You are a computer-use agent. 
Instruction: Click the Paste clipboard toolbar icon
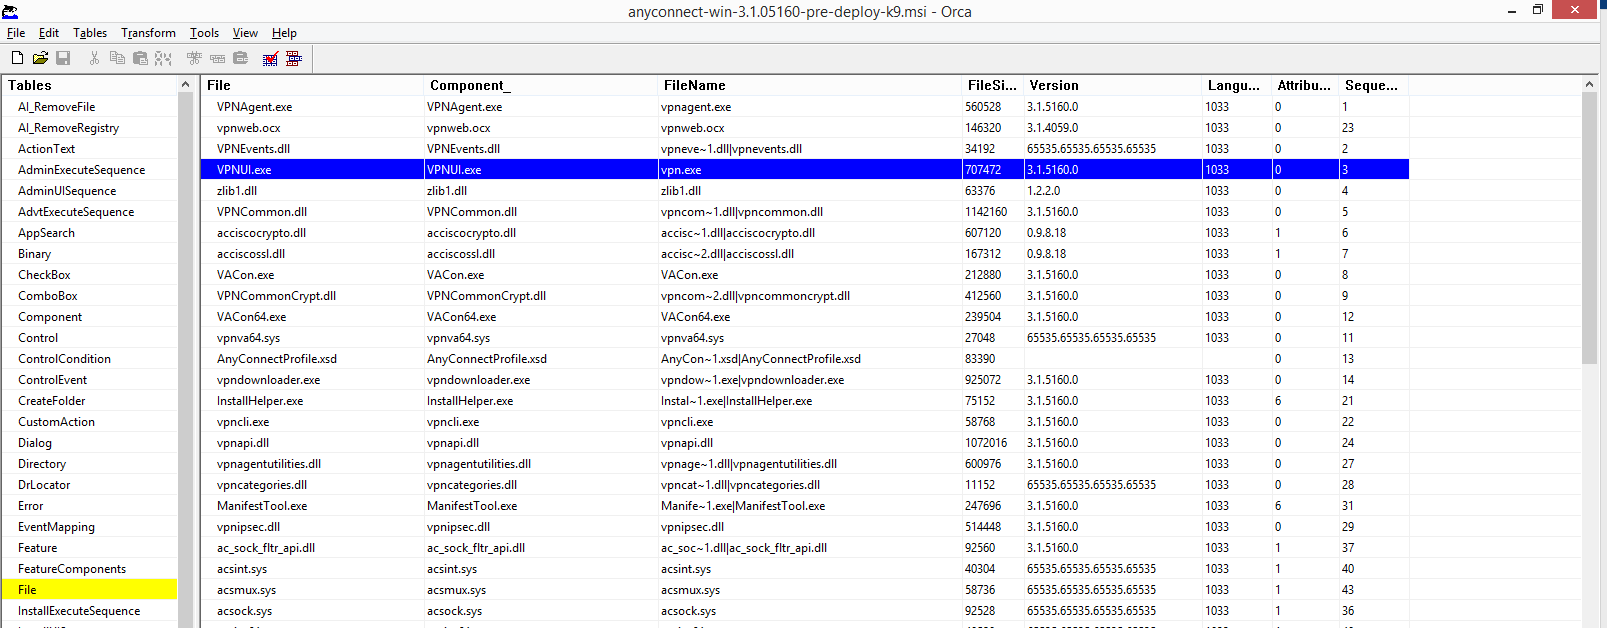point(140,59)
